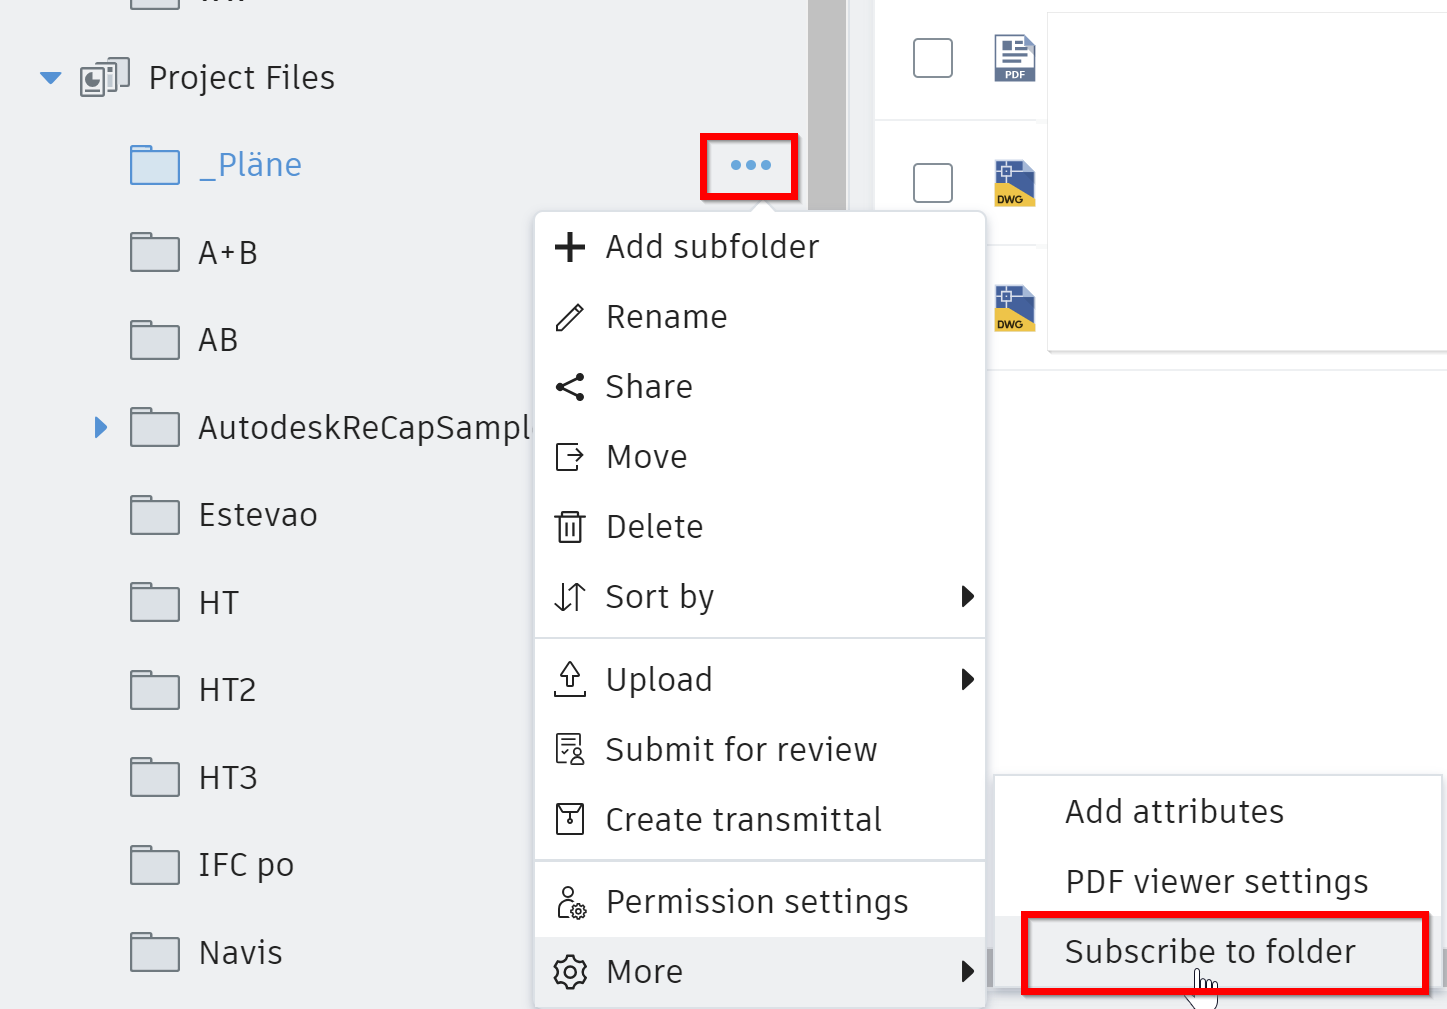Select Subscribe to folder option
This screenshot has width=1447, height=1009.
(x=1210, y=952)
